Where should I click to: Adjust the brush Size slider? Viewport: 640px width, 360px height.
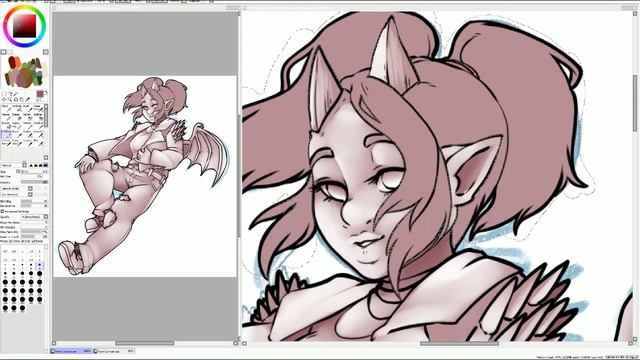click(34, 171)
